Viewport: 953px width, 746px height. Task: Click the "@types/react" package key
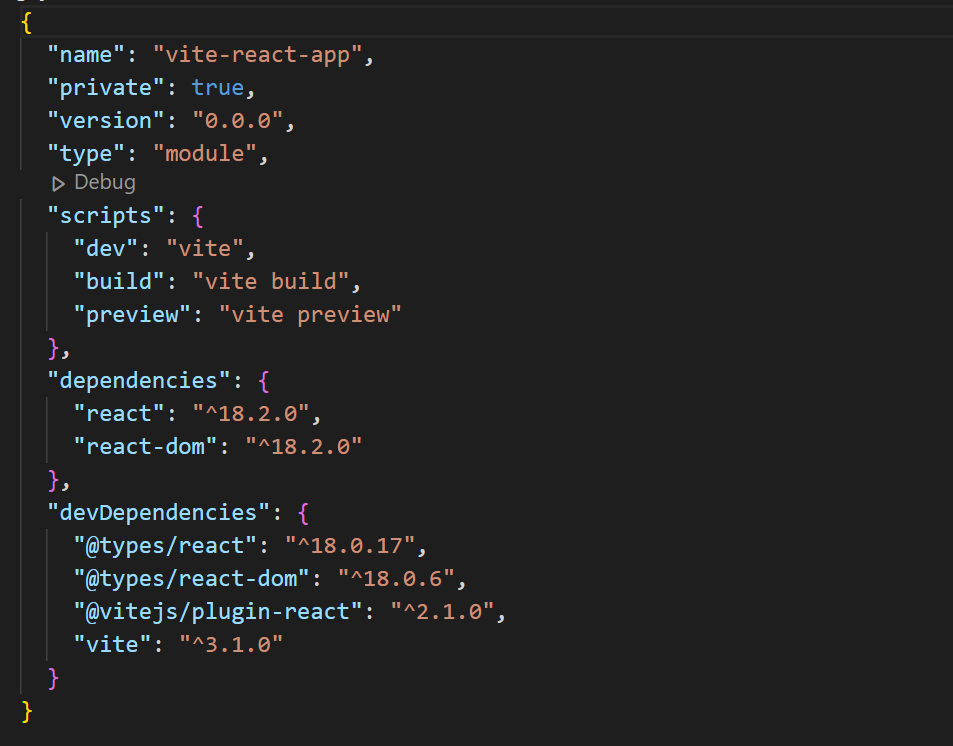tap(165, 545)
